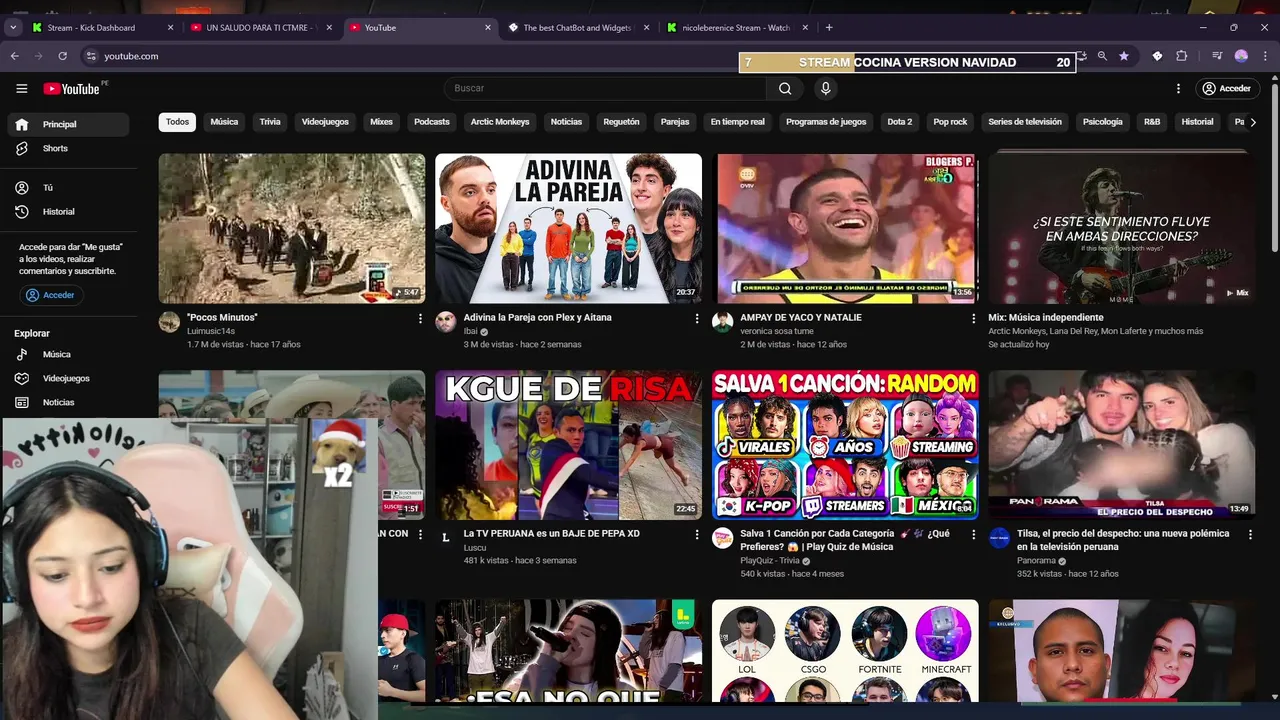Open Adivina la Pareja video thumbnail
1280x720 pixels.
[568, 228]
